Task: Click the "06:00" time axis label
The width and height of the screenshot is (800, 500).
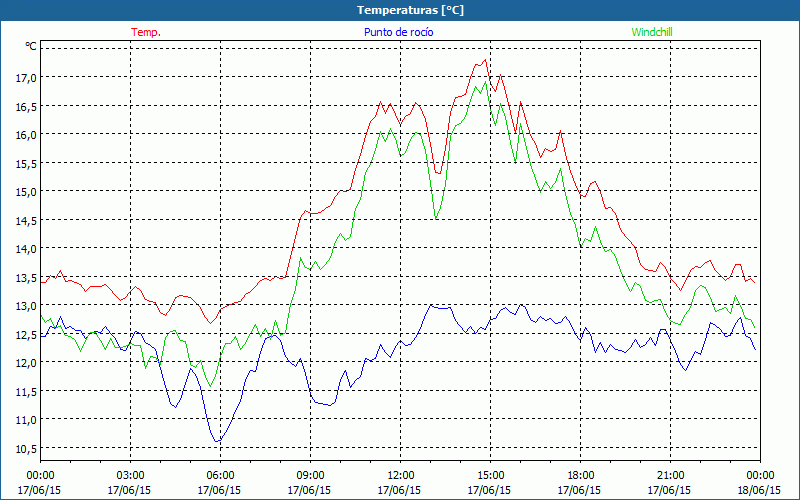Action: [x=220, y=476]
